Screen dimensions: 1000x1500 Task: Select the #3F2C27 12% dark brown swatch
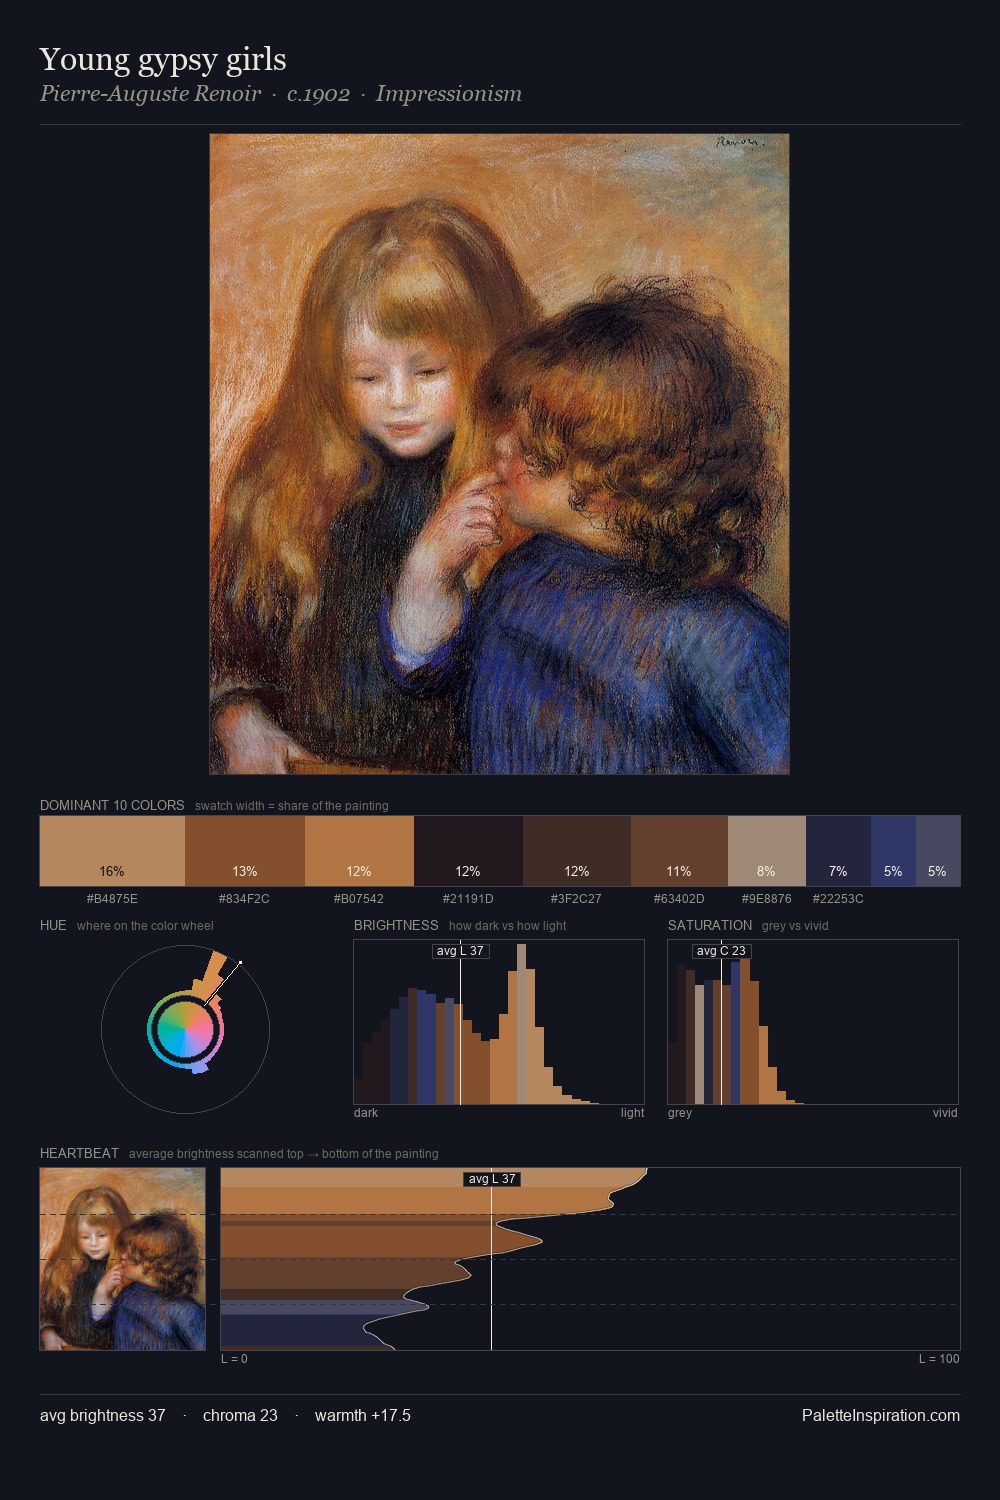[577, 851]
